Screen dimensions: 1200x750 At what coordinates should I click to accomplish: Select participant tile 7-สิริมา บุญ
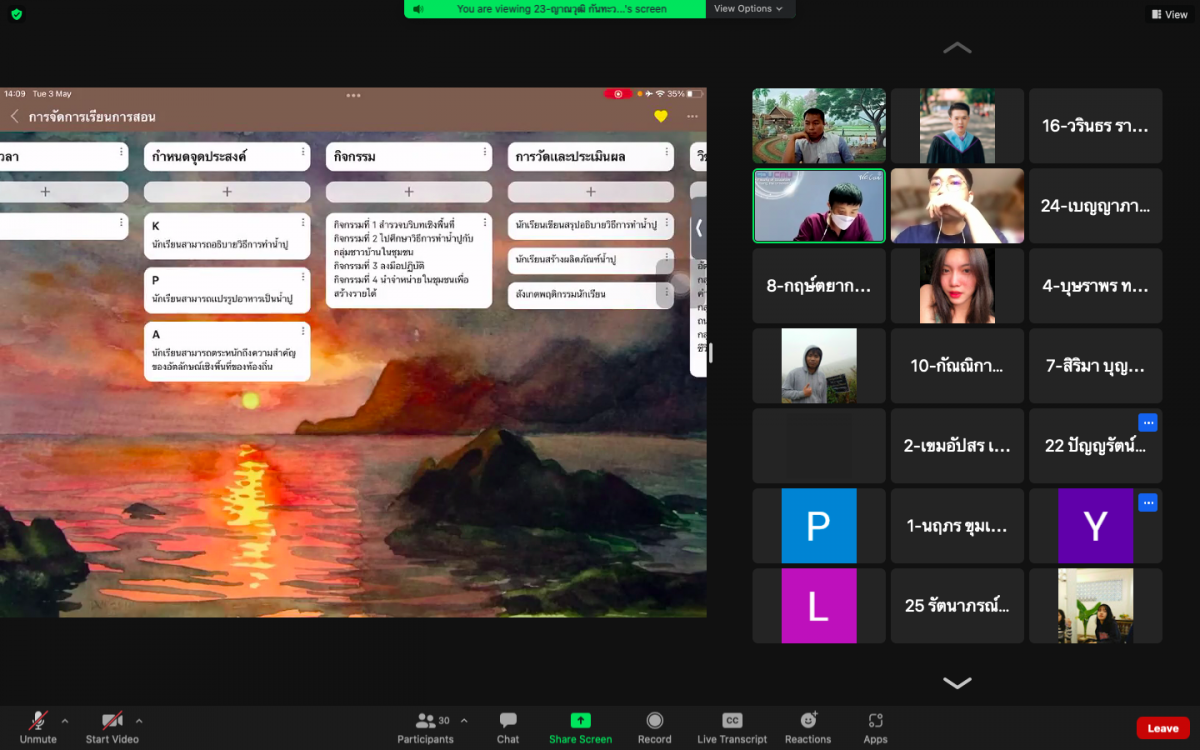click(1095, 366)
